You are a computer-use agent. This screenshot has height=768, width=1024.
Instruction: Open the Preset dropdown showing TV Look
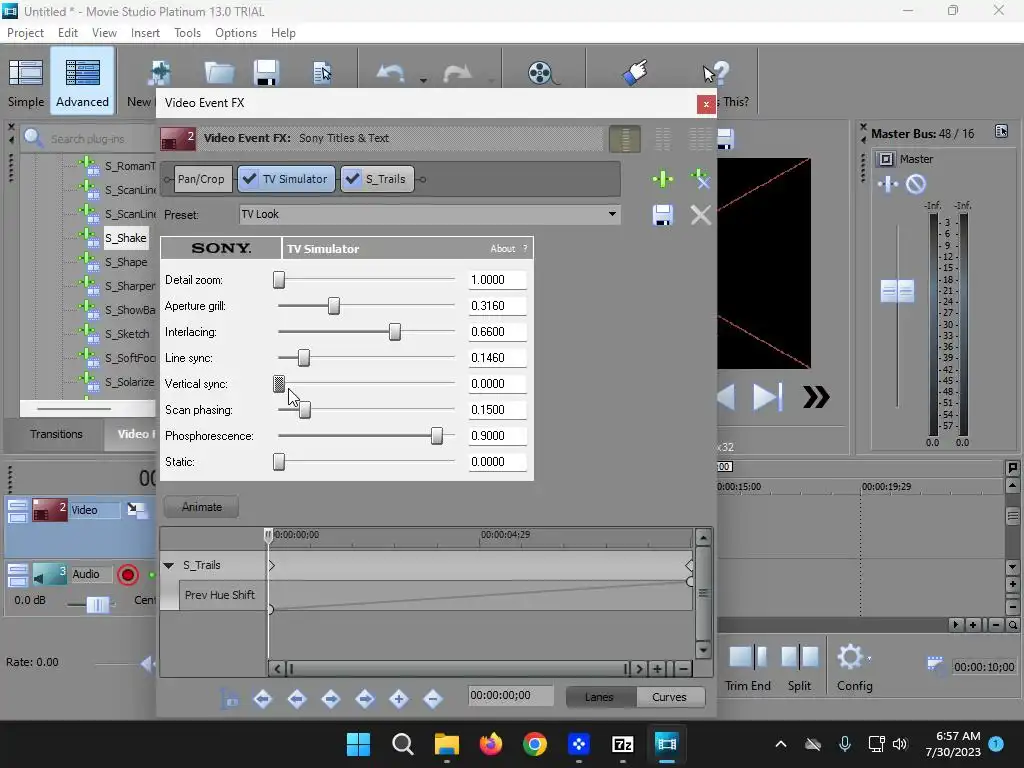click(430, 214)
